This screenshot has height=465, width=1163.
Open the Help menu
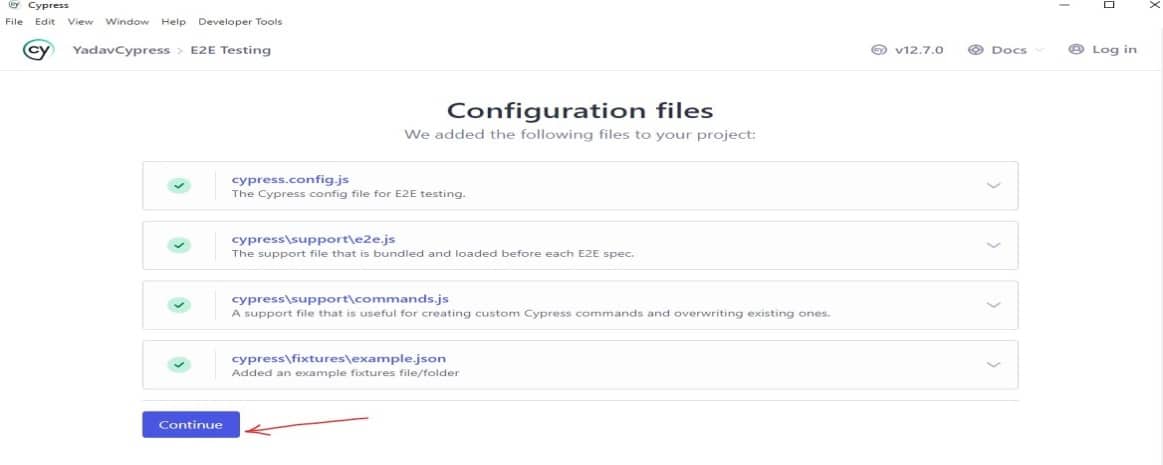(174, 22)
